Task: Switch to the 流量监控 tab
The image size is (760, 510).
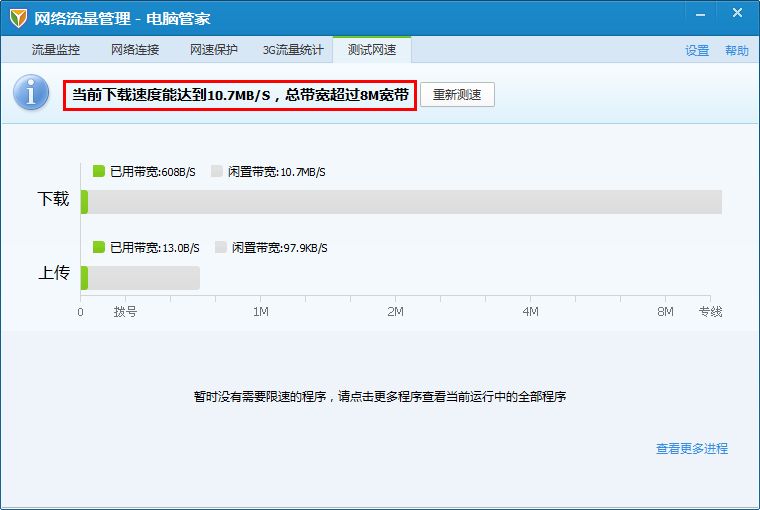Action: (x=56, y=50)
